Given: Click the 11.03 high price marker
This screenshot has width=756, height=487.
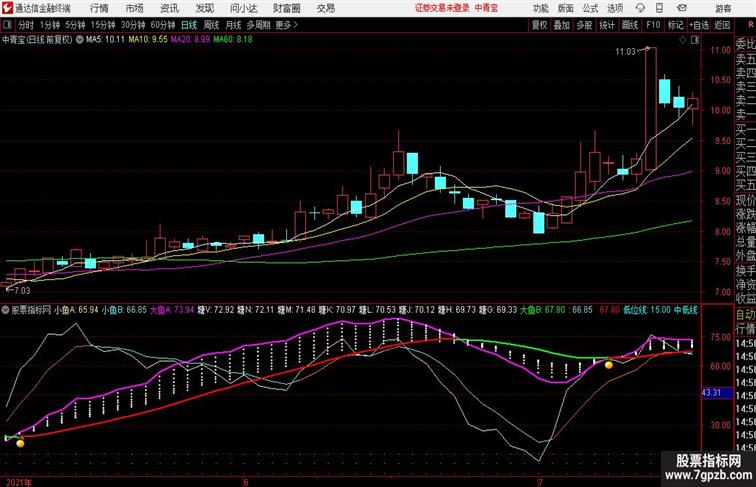Looking at the screenshot, I should click(x=625, y=52).
